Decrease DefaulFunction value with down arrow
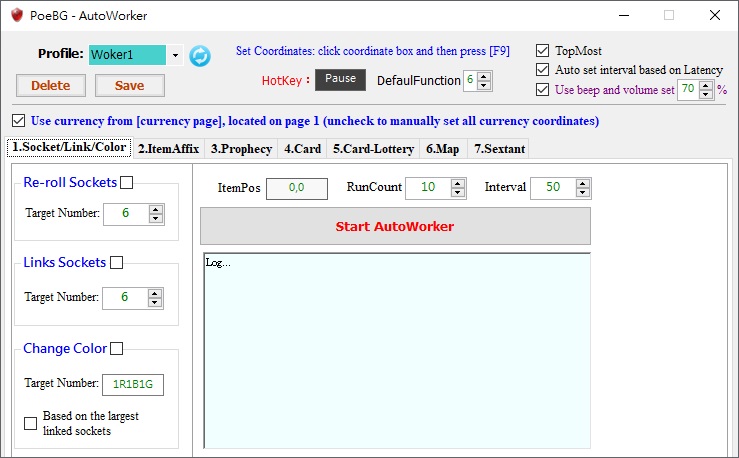 [x=484, y=85]
